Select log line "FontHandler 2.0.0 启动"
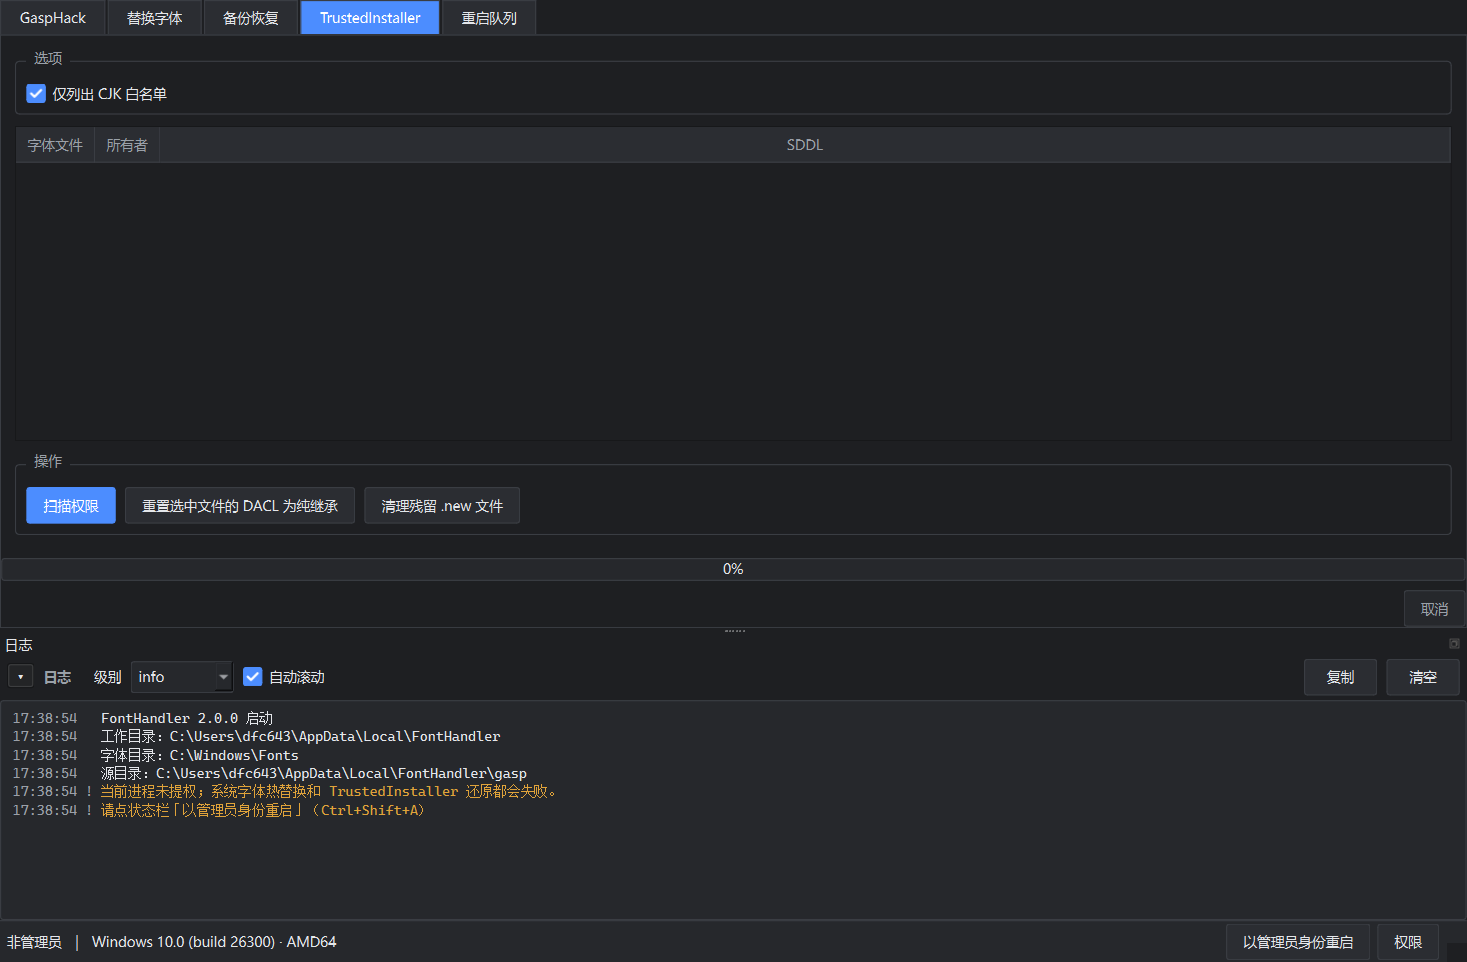 coord(187,718)
